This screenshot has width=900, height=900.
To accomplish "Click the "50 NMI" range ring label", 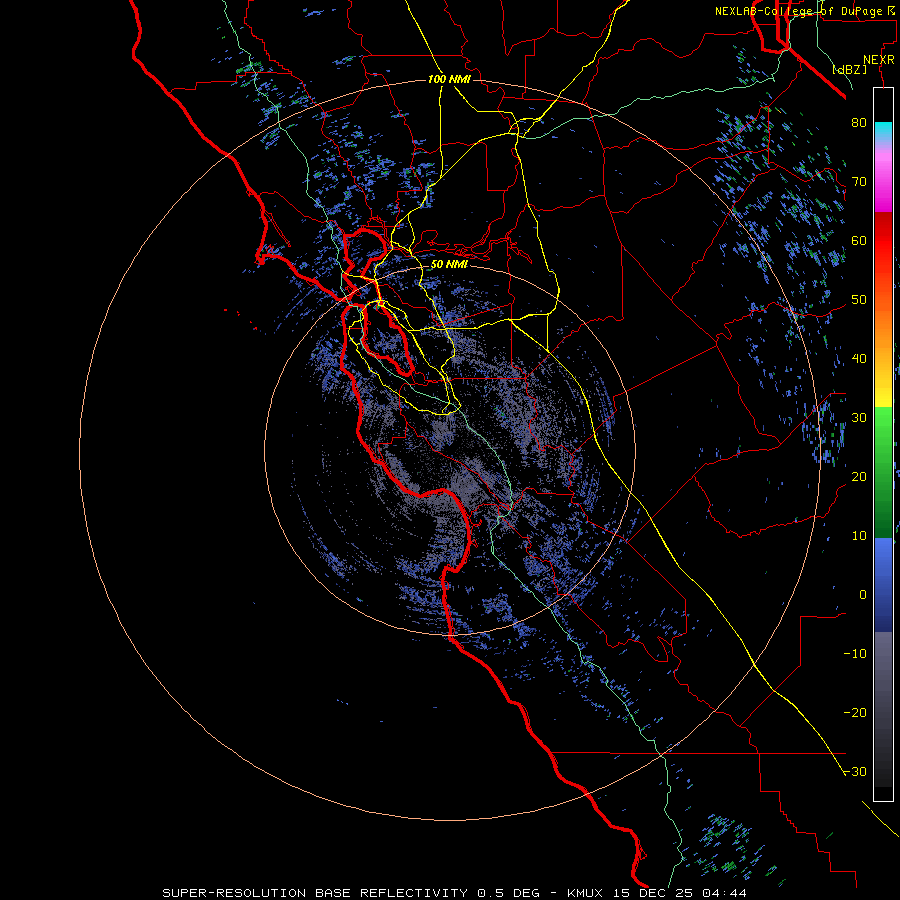I will click(x=449, y=265).
